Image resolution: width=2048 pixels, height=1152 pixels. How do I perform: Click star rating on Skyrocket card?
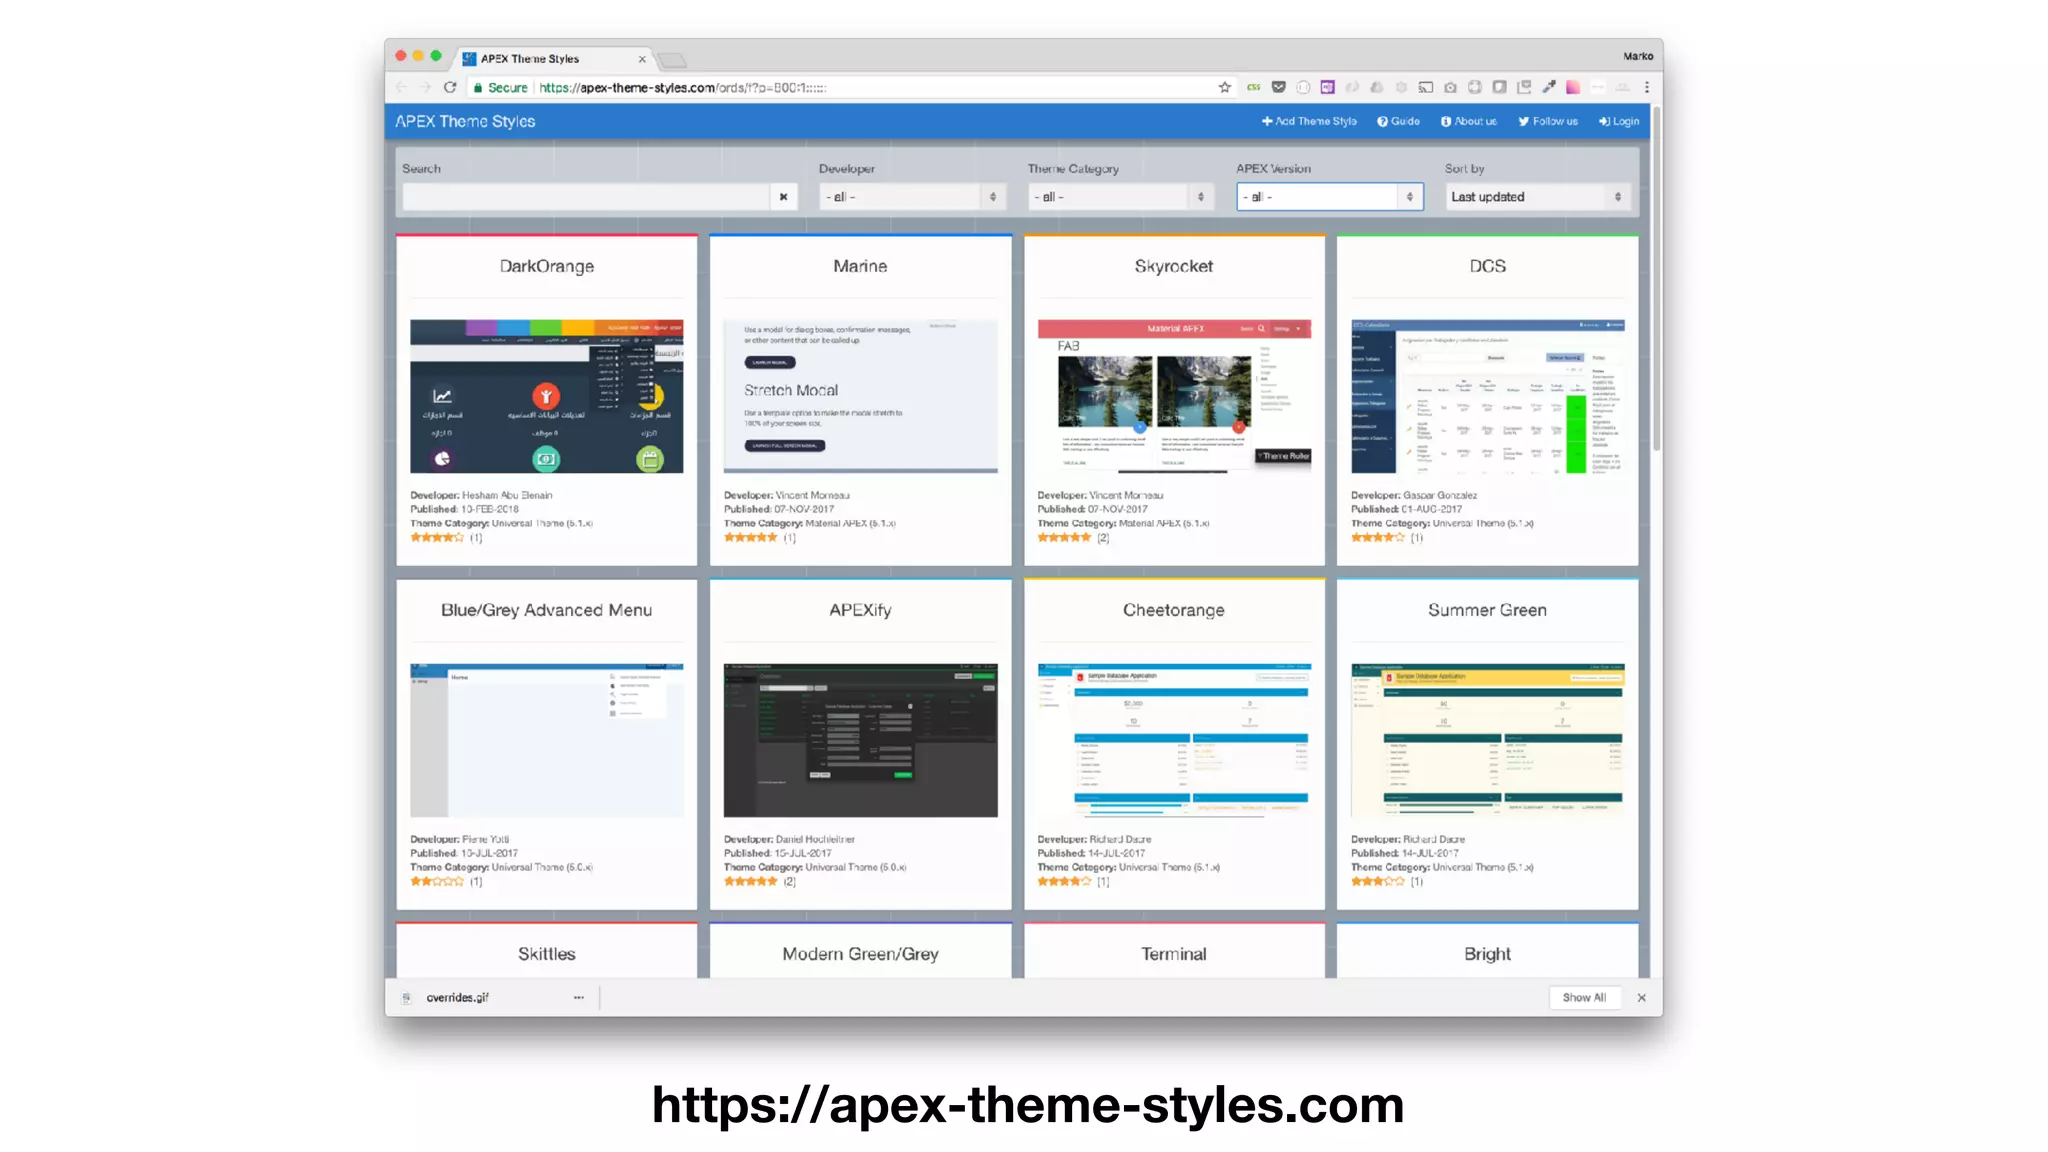(x=1065, y=538)
